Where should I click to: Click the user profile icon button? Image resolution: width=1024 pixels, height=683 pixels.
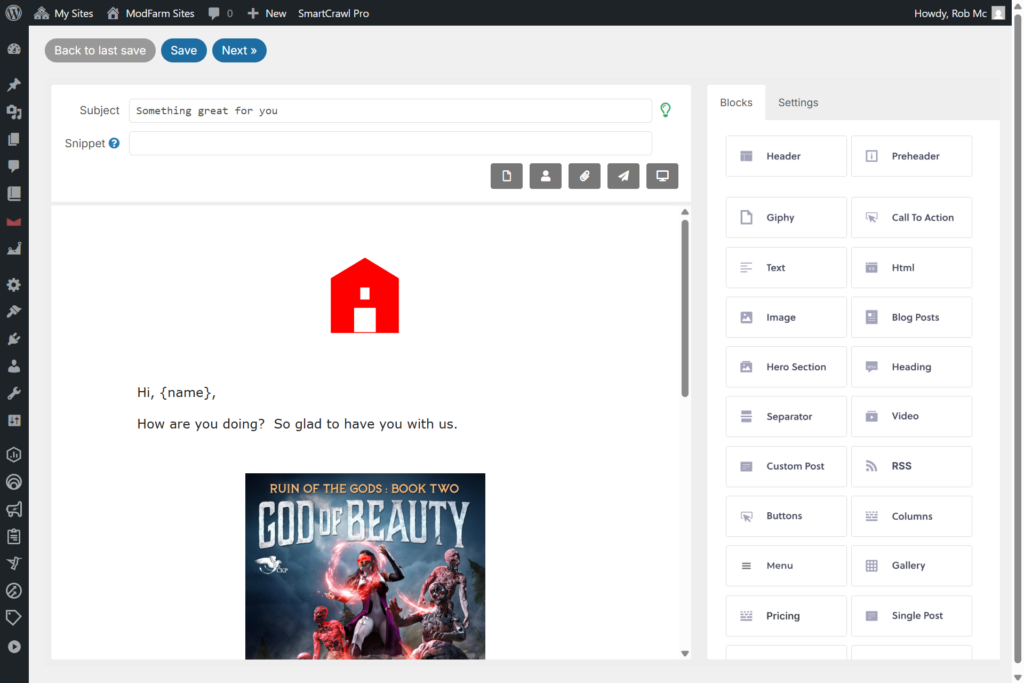(x=545, y=176)
